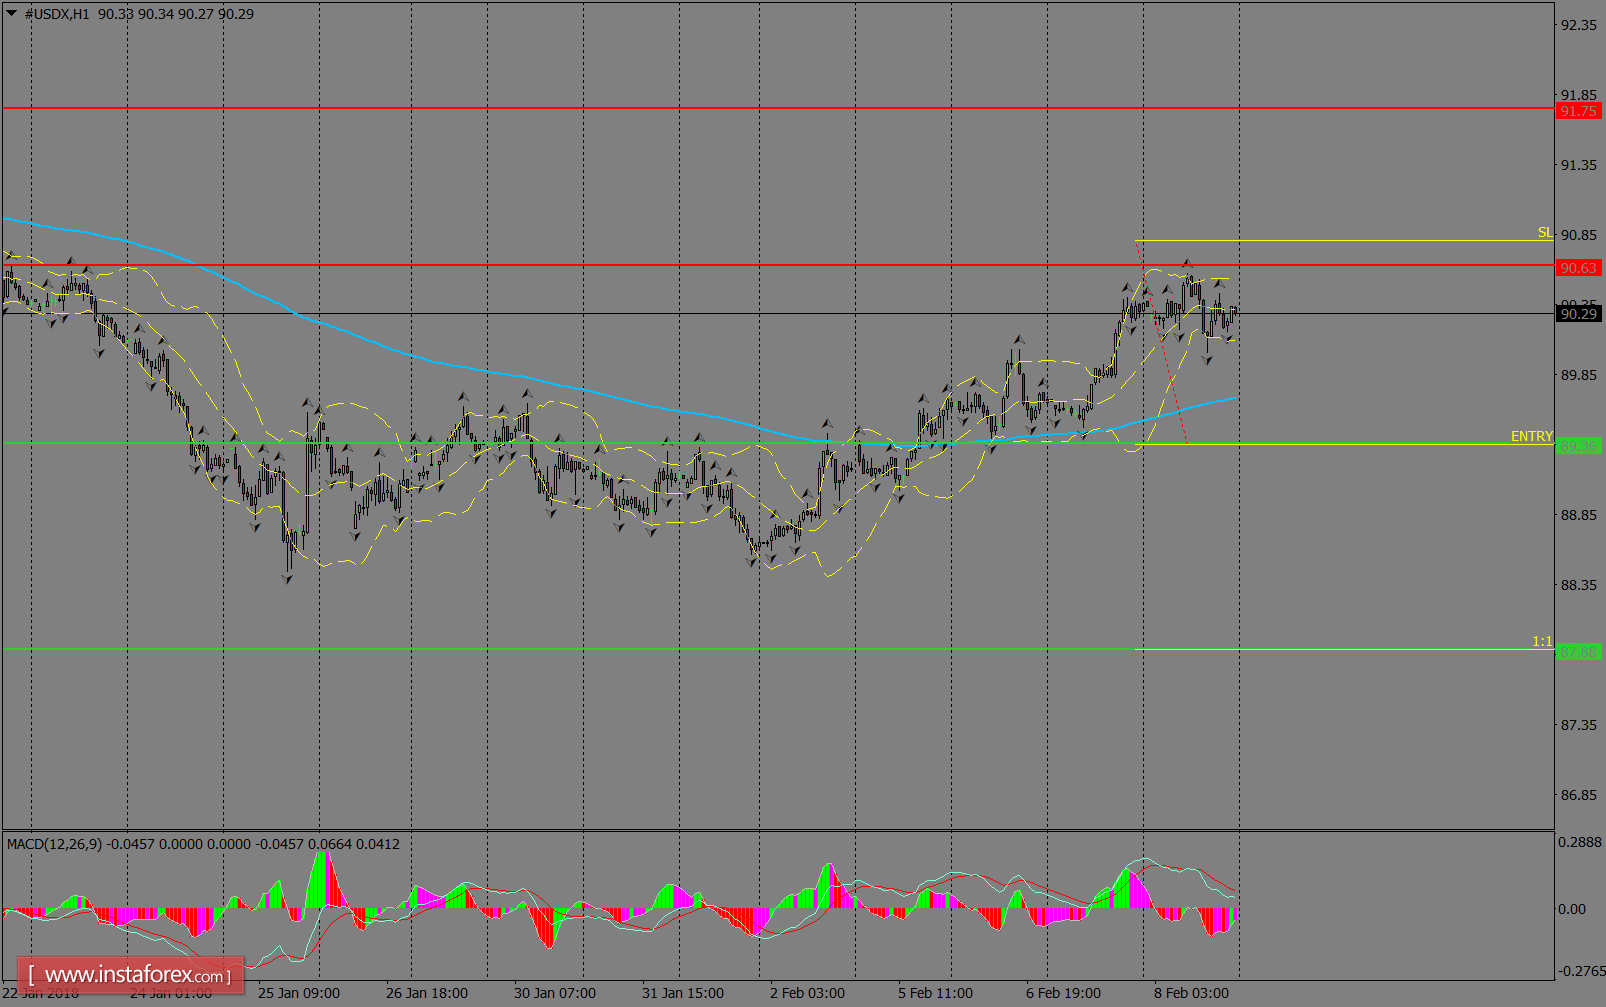Viewport: 1606px width, 1007px height.
Task: Click the #USDX,H1 symbol title
Action: 57,14
